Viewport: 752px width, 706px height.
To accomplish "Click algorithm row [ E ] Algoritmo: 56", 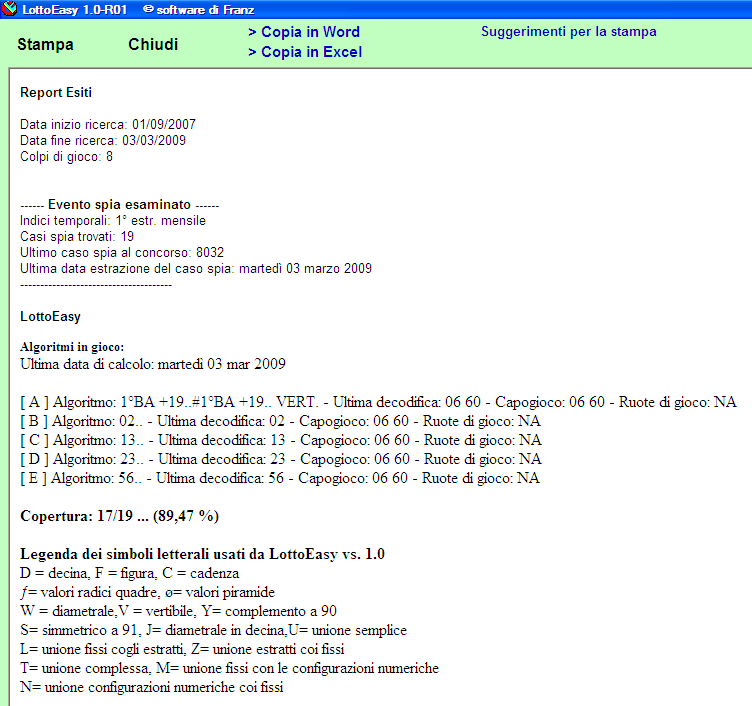I will point(280,478).
